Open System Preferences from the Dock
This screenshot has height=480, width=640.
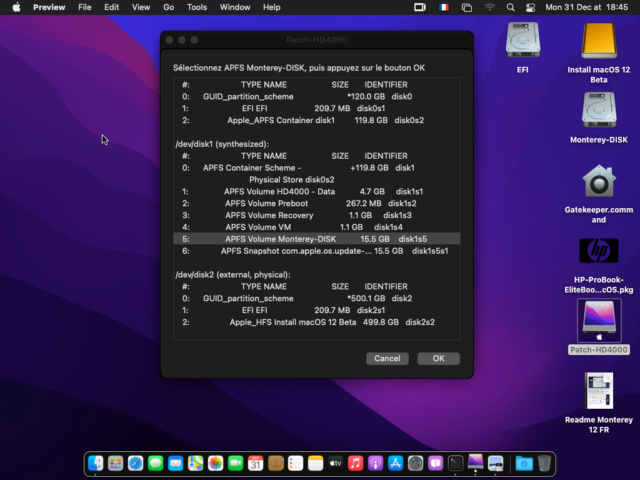tap(416, 463)
